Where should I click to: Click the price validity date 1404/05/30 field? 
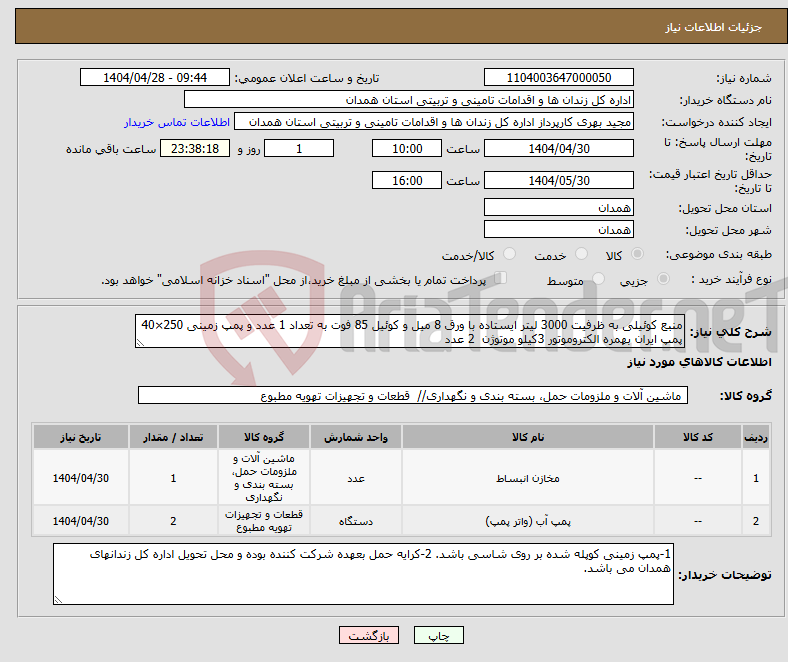tap(558, 181)
